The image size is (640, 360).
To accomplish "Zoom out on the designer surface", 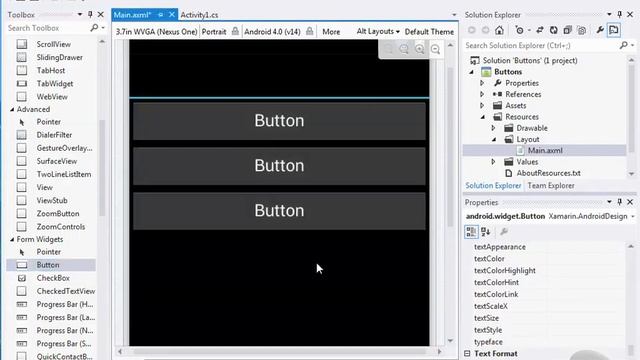I will (x=436, y=49).
